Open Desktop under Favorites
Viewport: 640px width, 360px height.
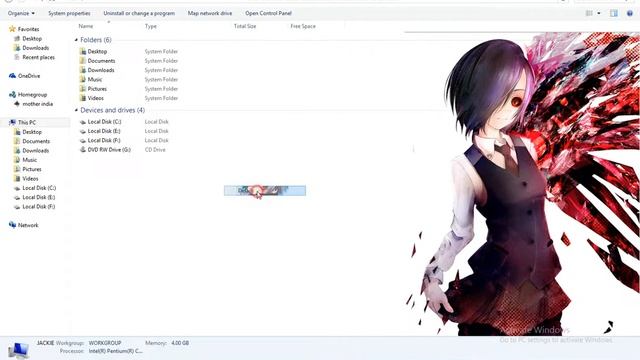coord(32,38)
